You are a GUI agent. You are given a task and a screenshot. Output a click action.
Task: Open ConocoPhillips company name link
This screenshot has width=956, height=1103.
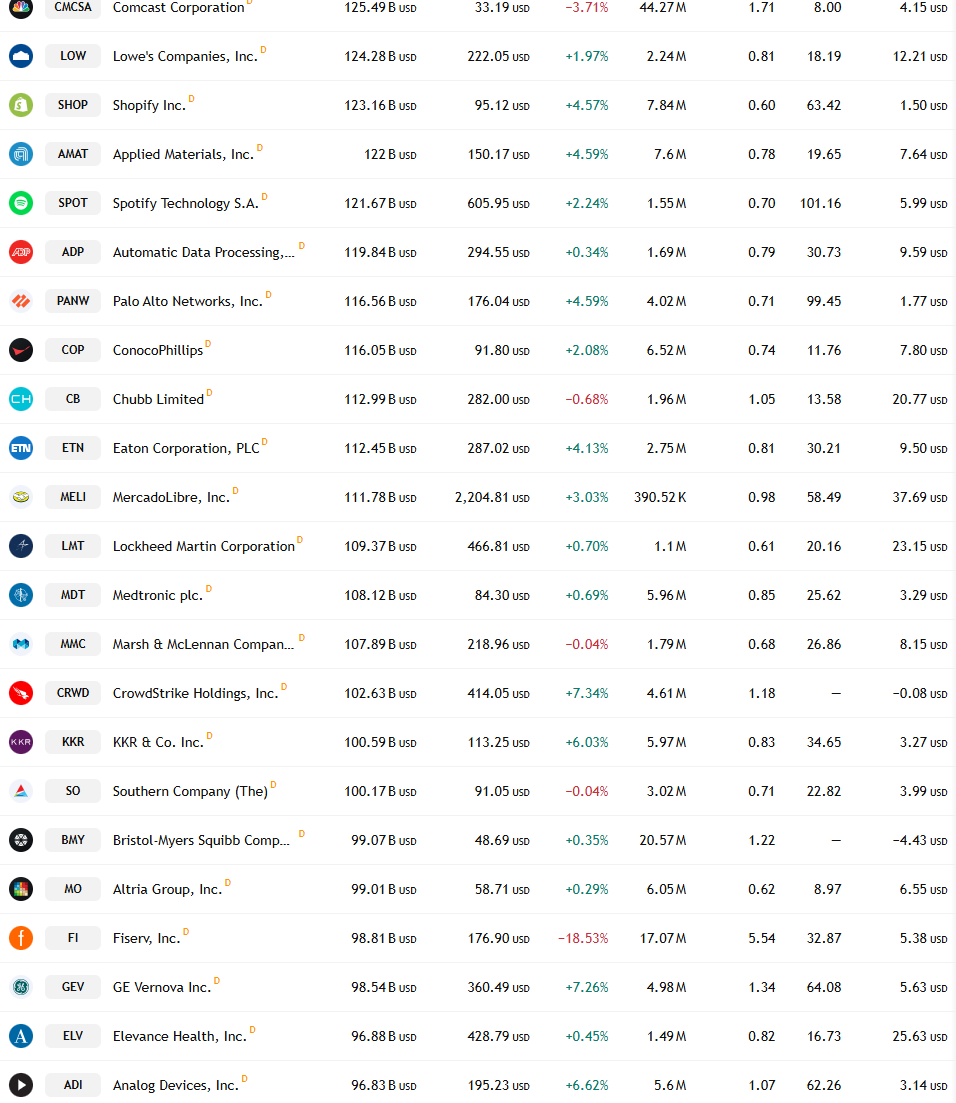(158, 350)
